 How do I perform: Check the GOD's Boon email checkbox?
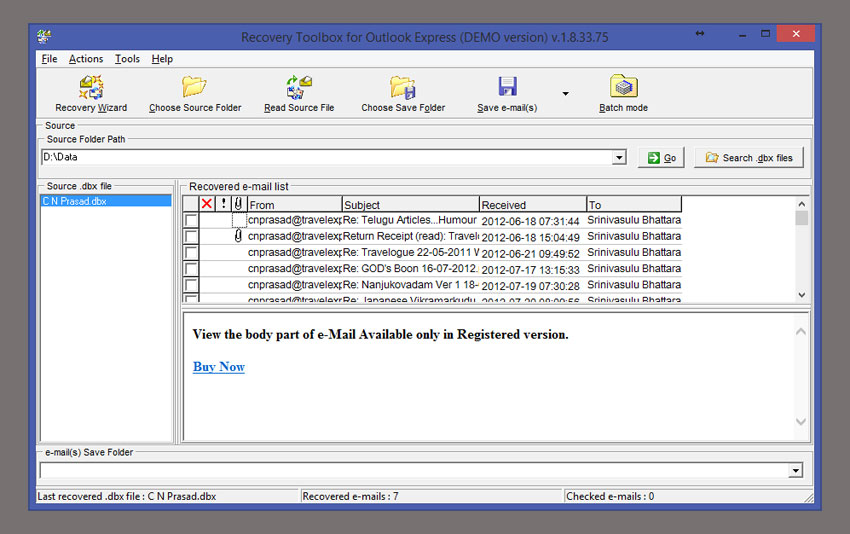pos(191,269)
